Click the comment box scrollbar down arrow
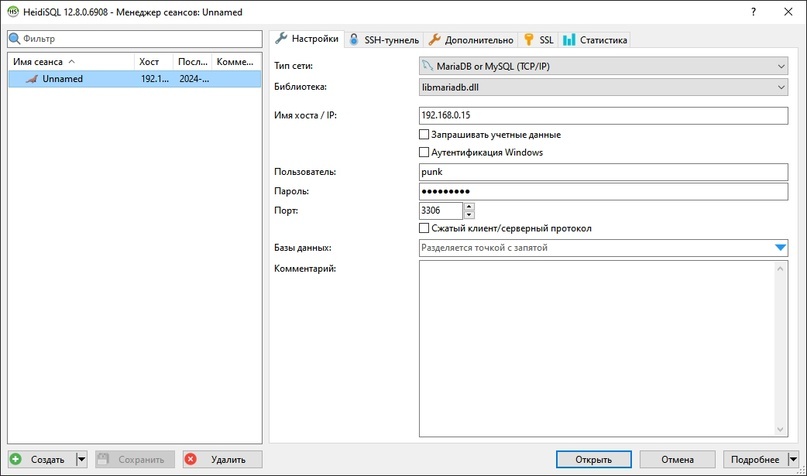The width and height of the screenshot is (807, 476). pyautogui.click(x=780, y=430)
